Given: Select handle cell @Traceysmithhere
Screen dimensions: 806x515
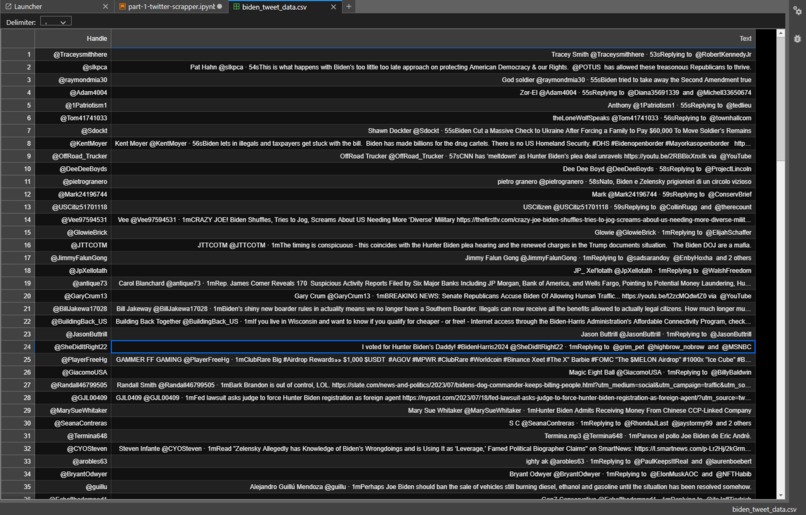Looking at the screenshot, I should click(73, 54).
